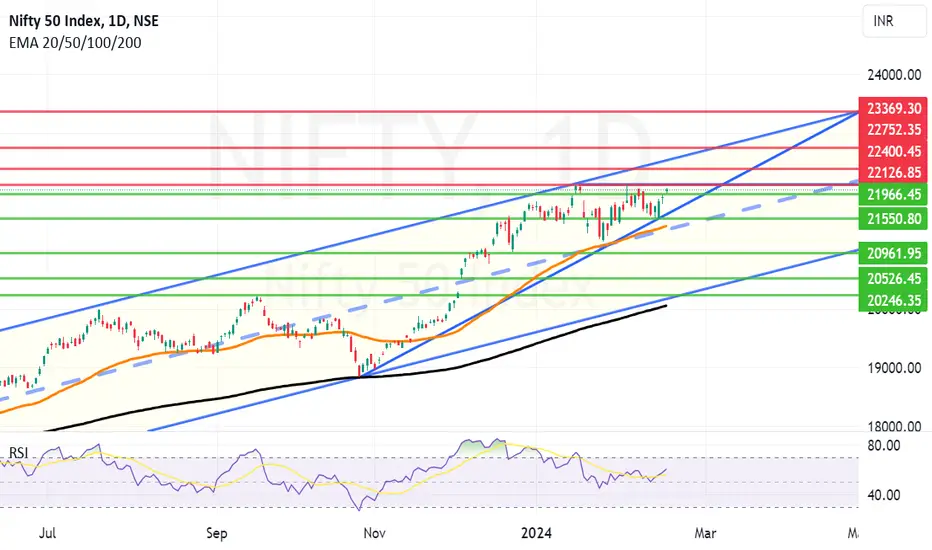Click the 2024 date label on time axis
The width and height of the screenshot is (932, 550).
536,533
